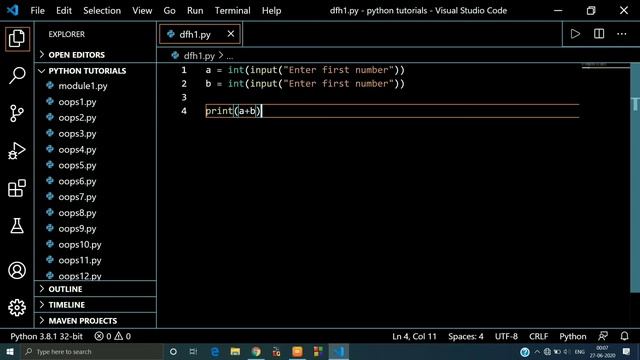Open Task View on the taskbar
The image size is (640, 360).
point(193,351)
